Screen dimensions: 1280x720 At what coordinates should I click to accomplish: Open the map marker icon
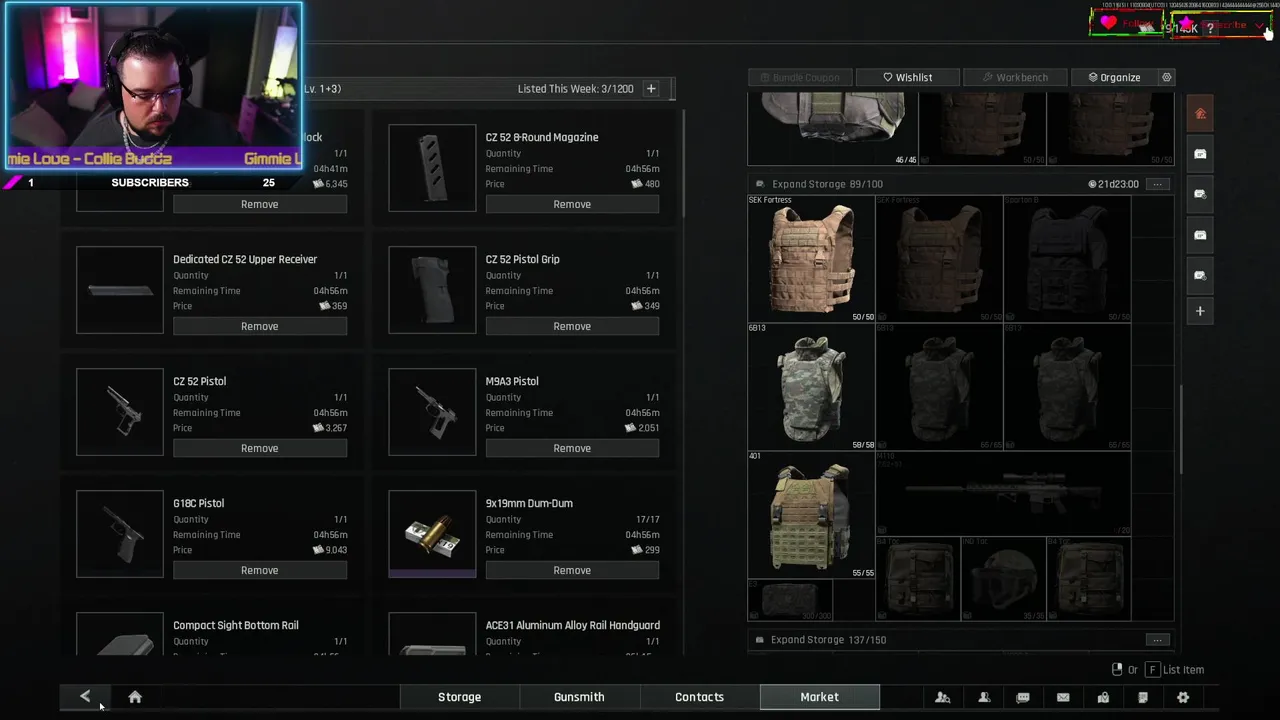click(x=1103, y=697)
